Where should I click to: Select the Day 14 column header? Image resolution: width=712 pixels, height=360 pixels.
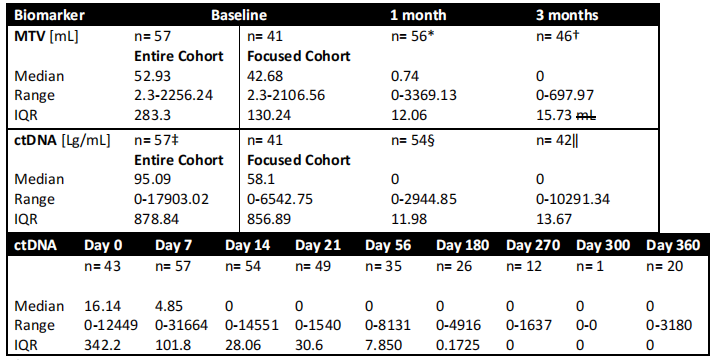point(247,246)
